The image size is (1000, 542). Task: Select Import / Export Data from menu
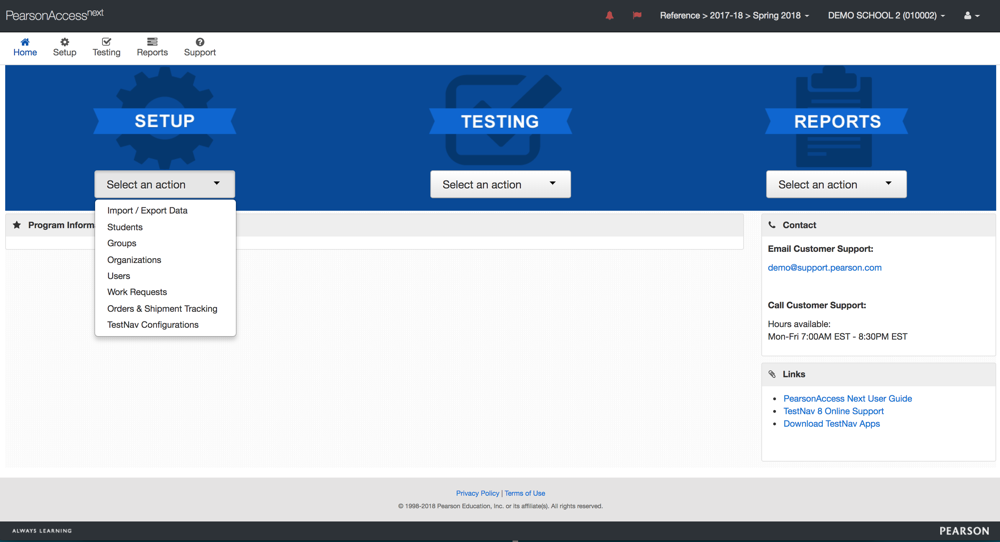coord(147,211)
